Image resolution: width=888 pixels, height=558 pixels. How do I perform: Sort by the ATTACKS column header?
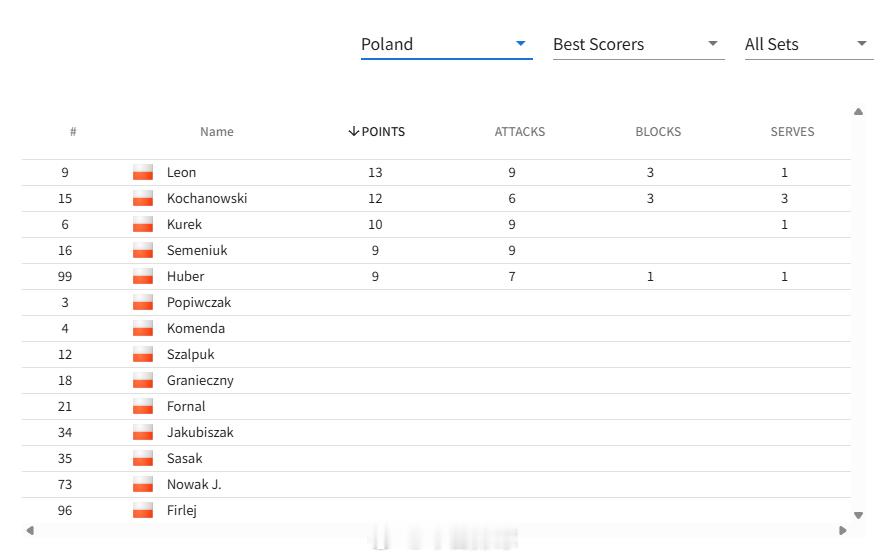pos(519,132)
